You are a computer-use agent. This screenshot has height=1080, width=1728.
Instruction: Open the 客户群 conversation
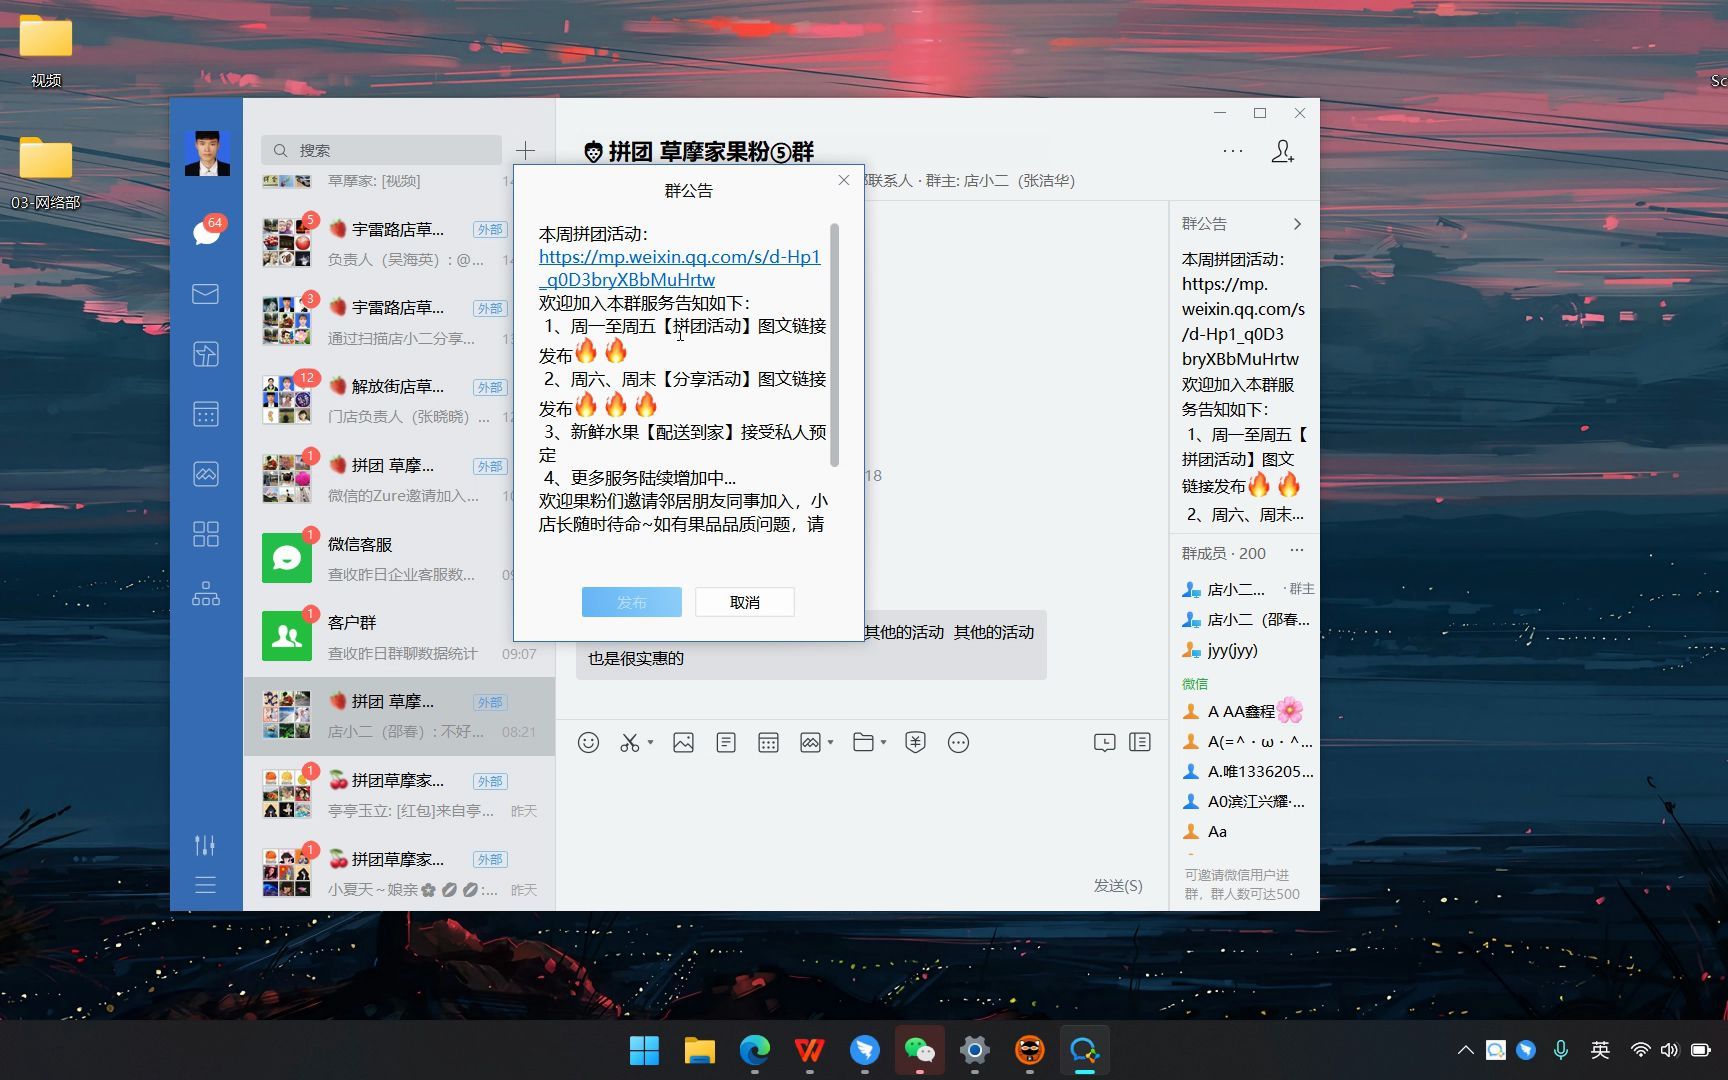[x=399, y=637]
